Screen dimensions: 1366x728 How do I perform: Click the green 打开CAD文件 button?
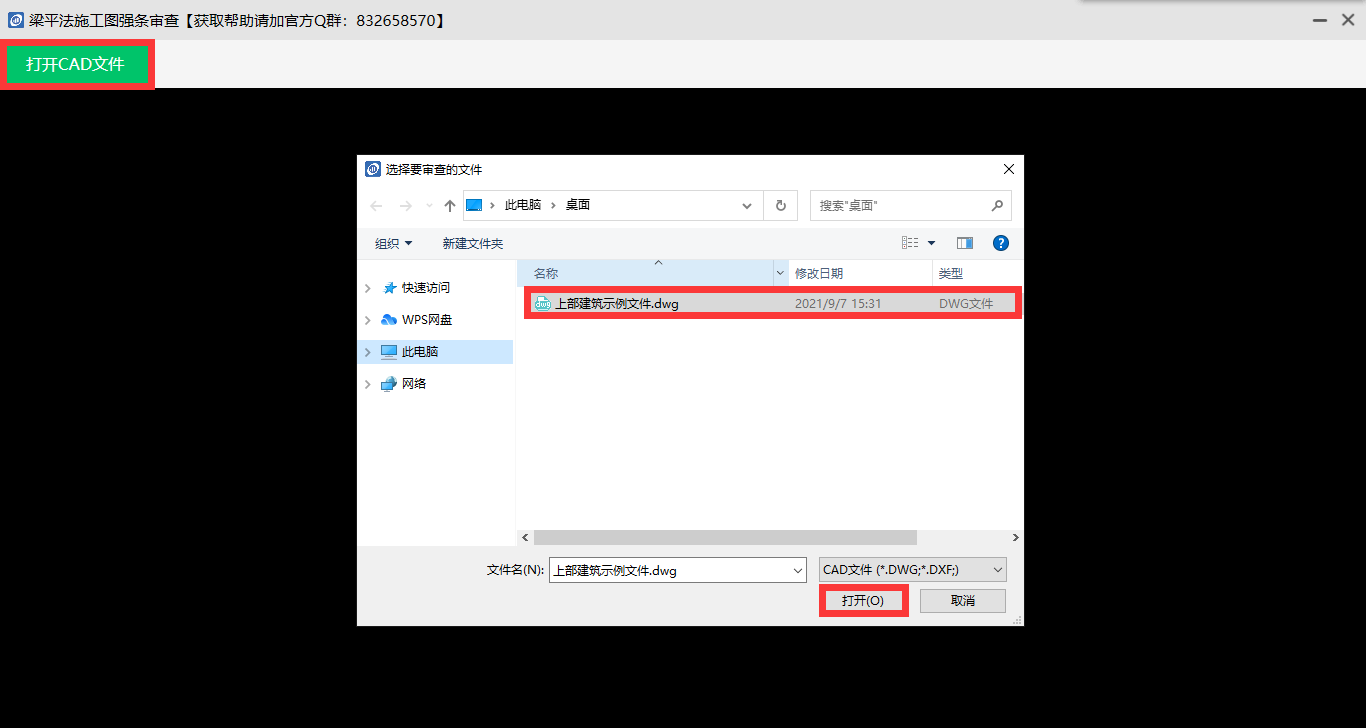point(76,65)
